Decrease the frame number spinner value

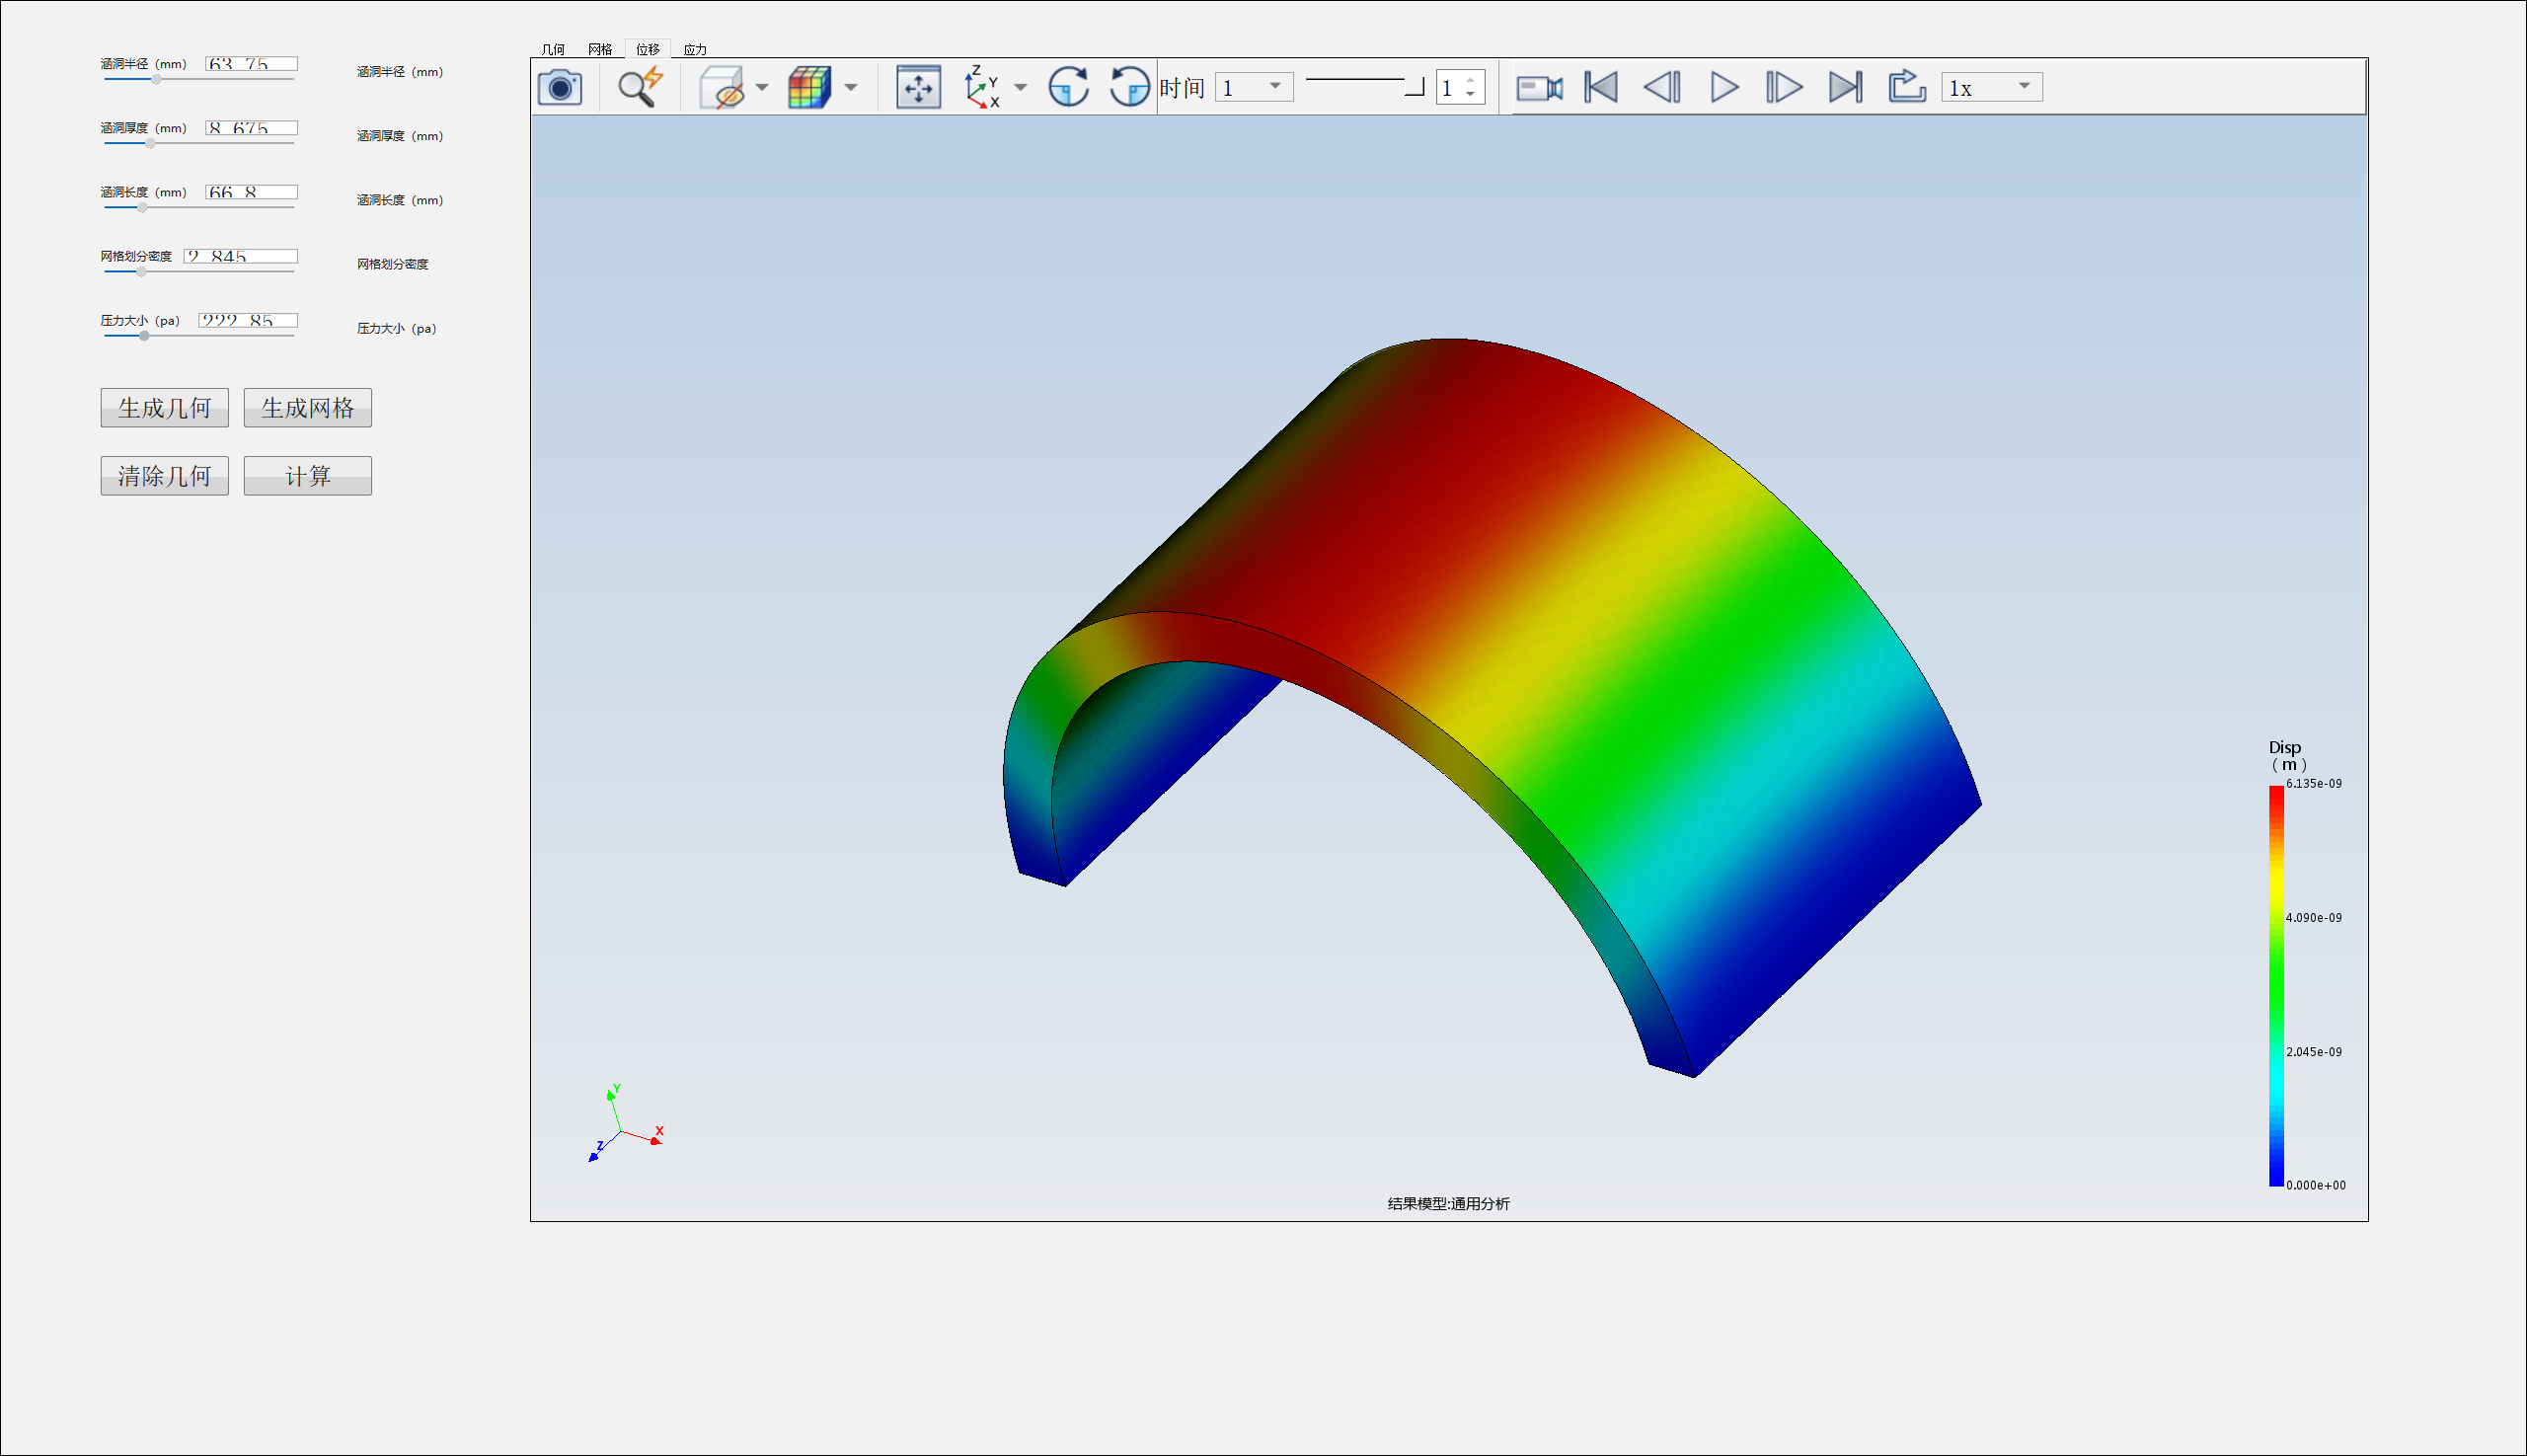[x=1470, y=94]
